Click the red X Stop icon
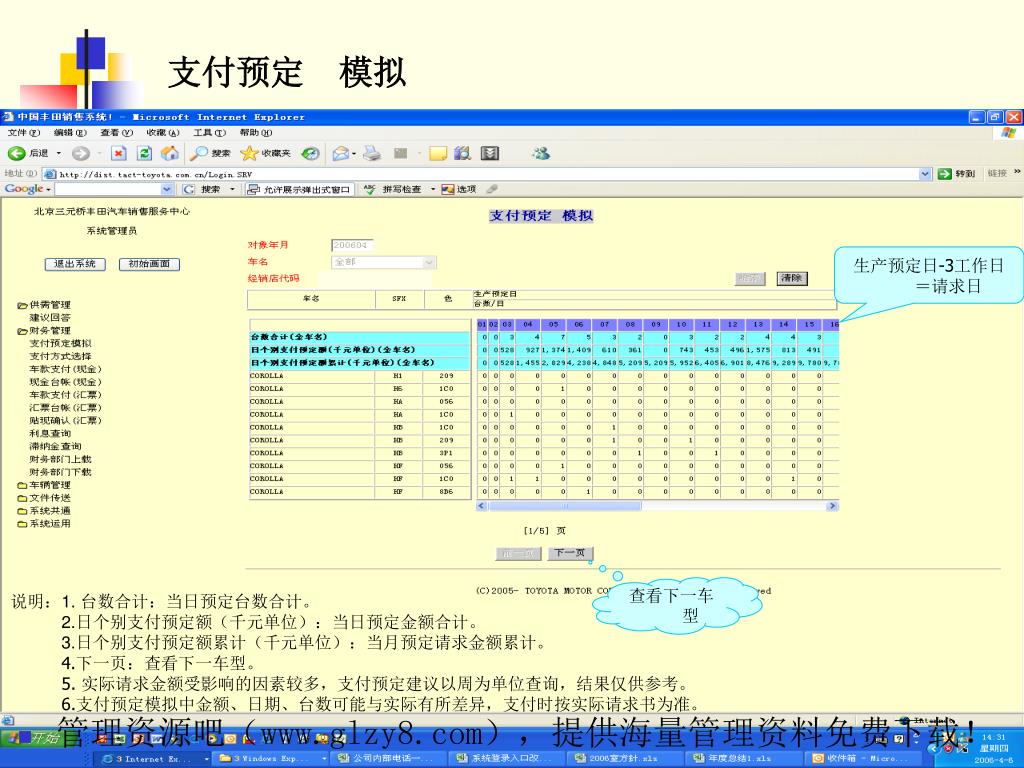Image resolution: width=1024 pixels, height=768 pixels. [x=118, y=153]
